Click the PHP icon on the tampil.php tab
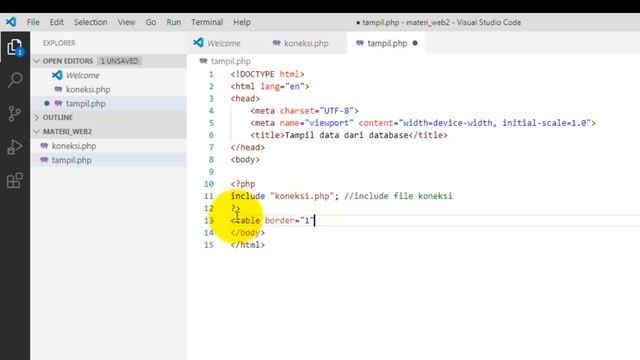The height and width of the screenshot is (360, 640). tap(360, 43)
